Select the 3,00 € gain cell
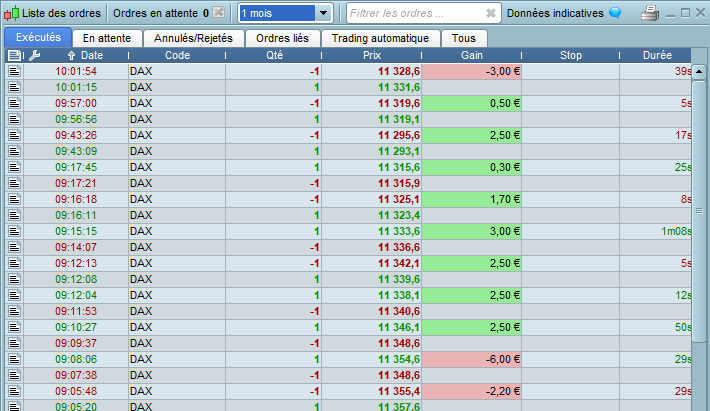Image resolution: width=710 pixels, height=411 pixels. coord(471,231)
